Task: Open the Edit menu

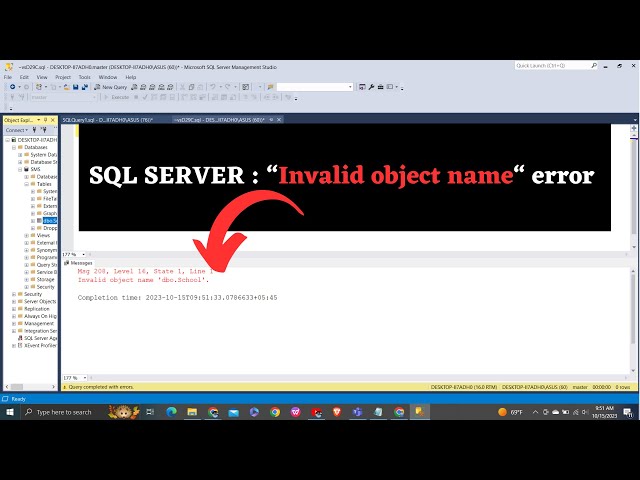Action: [x=24, y=77]
